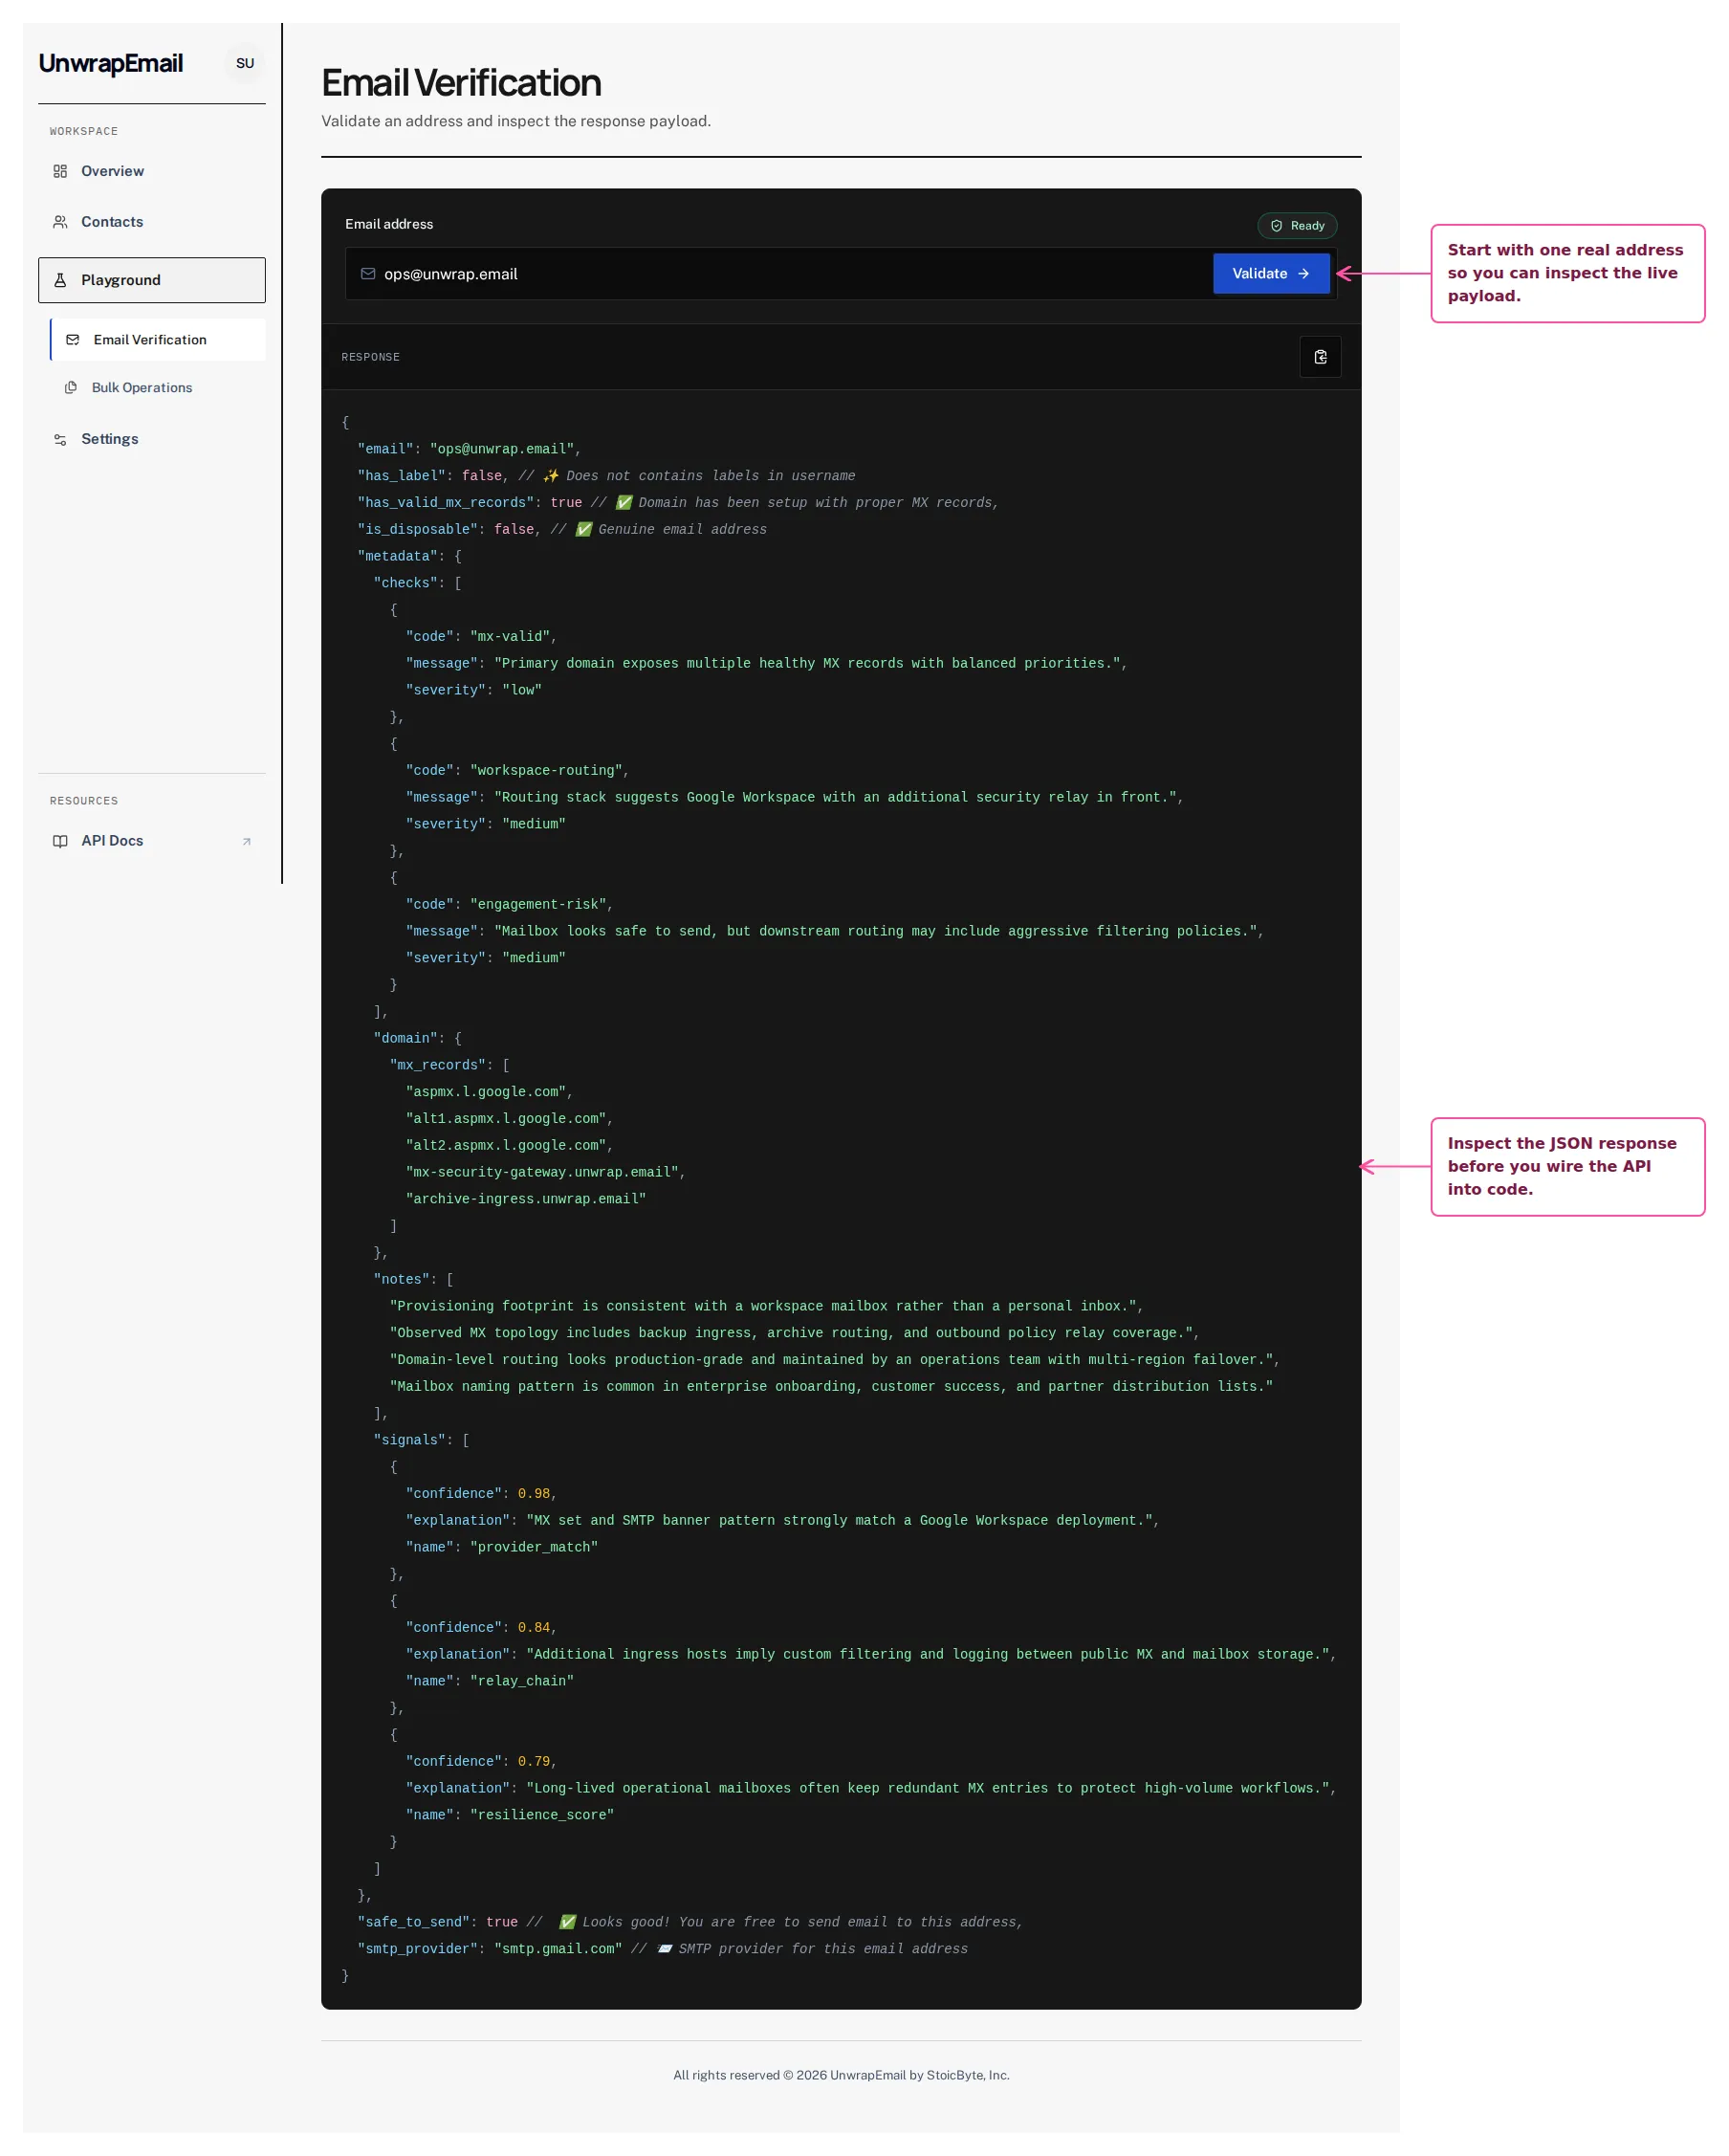1729x2156 pixels.
Task: Click the WORKSPACE section heading
Action: coord(84,131)
